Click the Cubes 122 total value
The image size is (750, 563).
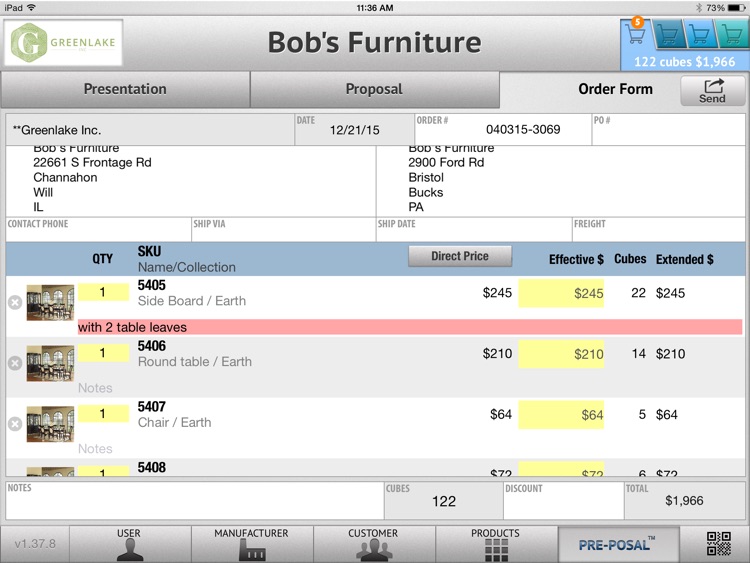(444, 501)
